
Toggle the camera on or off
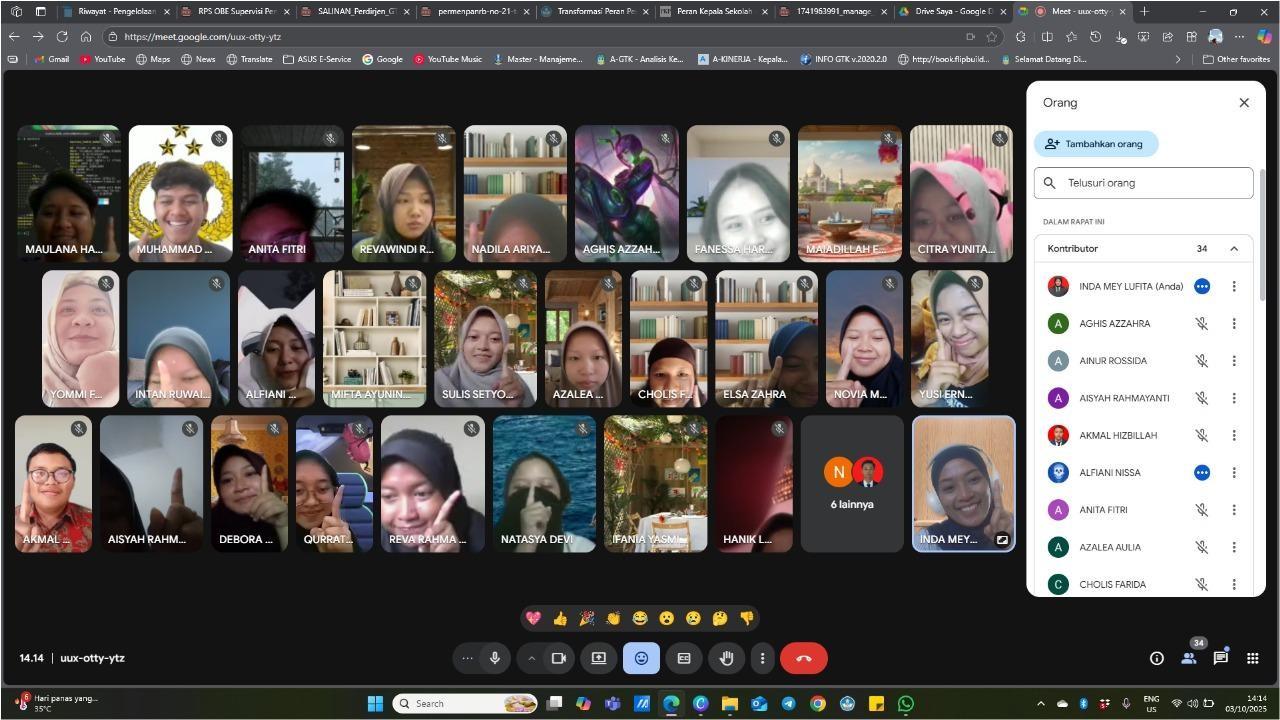(559, 658)
